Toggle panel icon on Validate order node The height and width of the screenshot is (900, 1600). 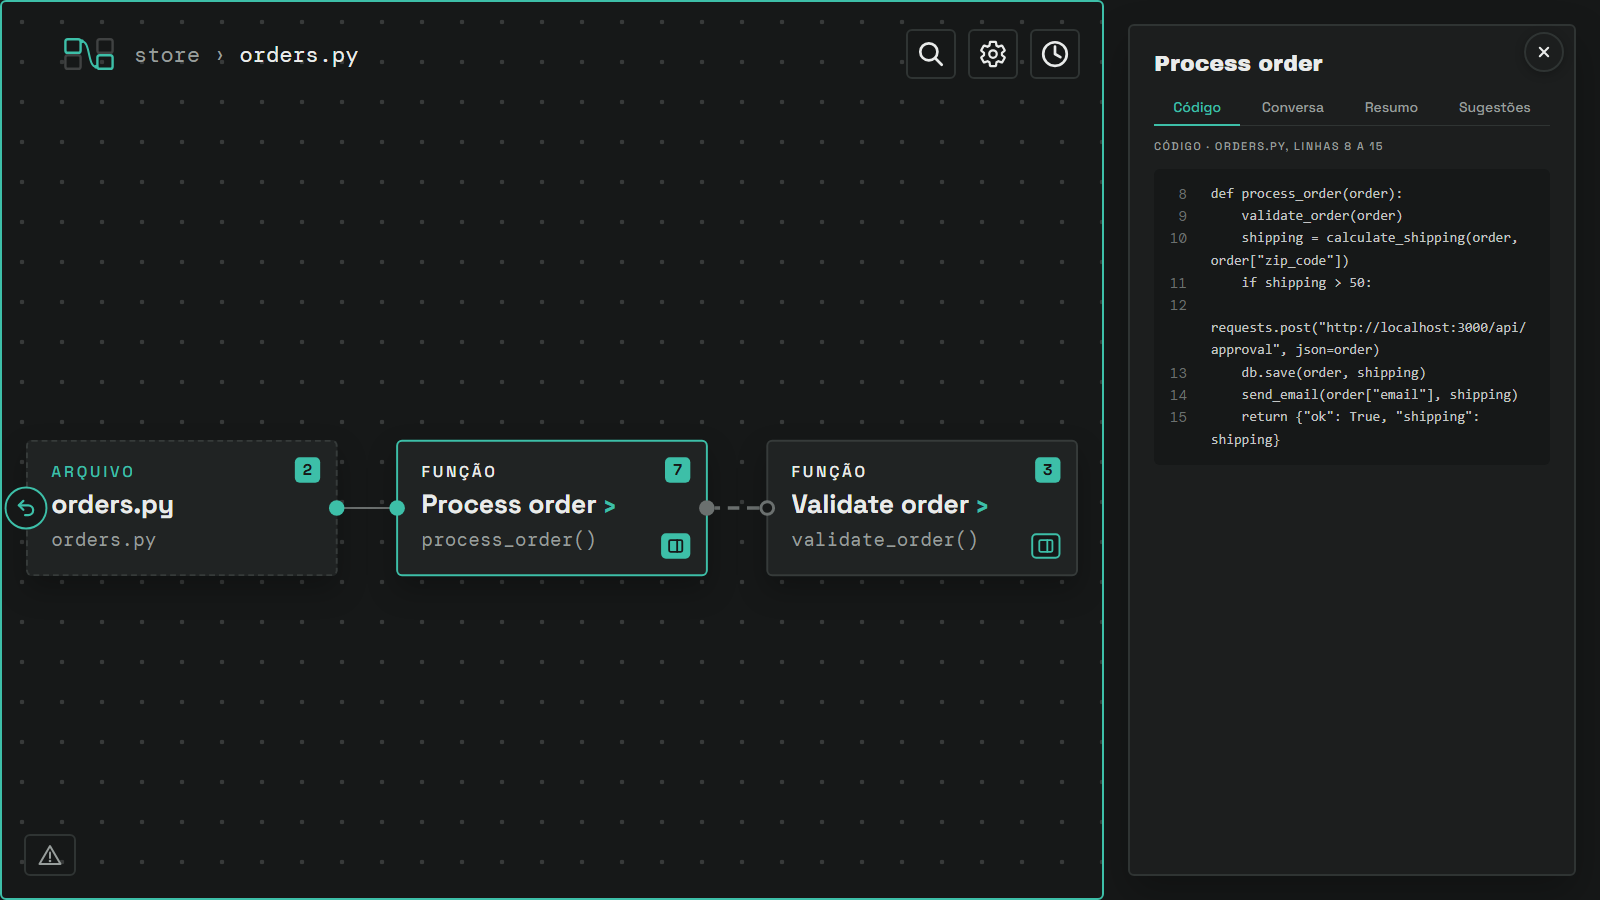1046,546
